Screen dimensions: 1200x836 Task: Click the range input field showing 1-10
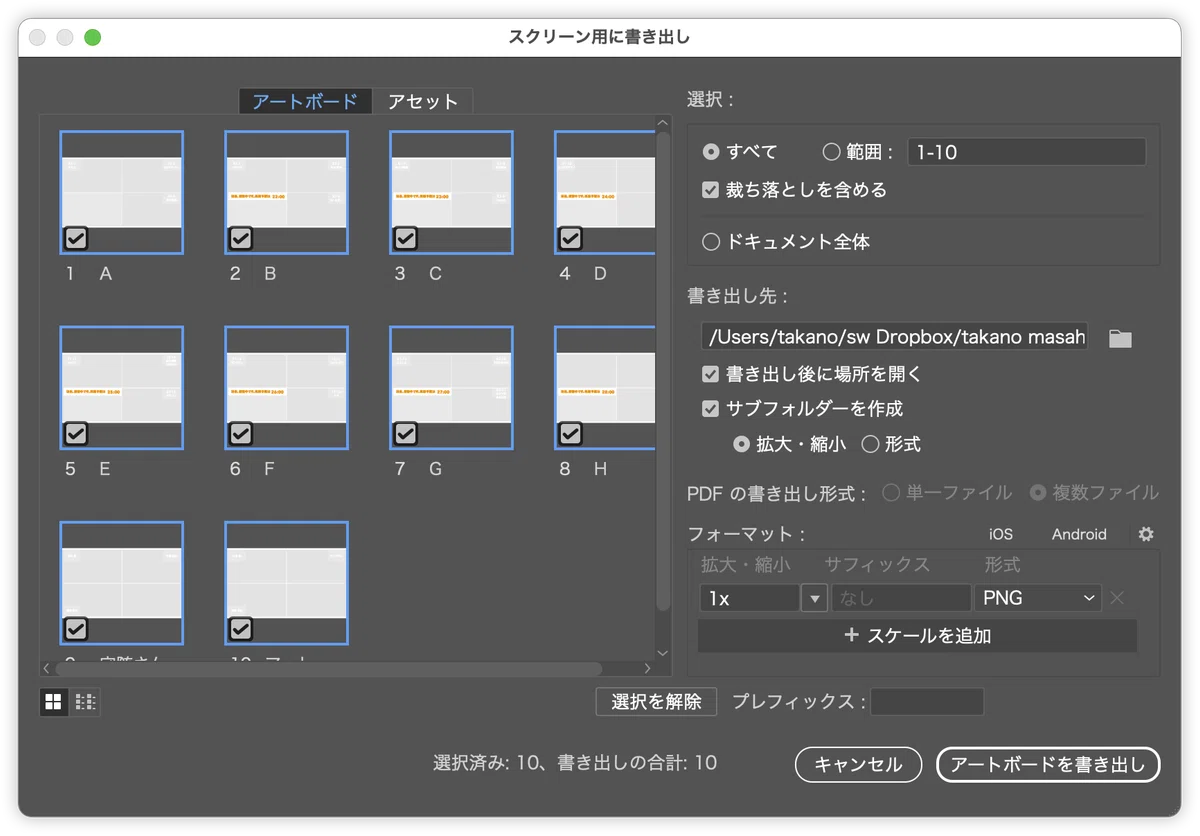click(x=1026, y=152)
